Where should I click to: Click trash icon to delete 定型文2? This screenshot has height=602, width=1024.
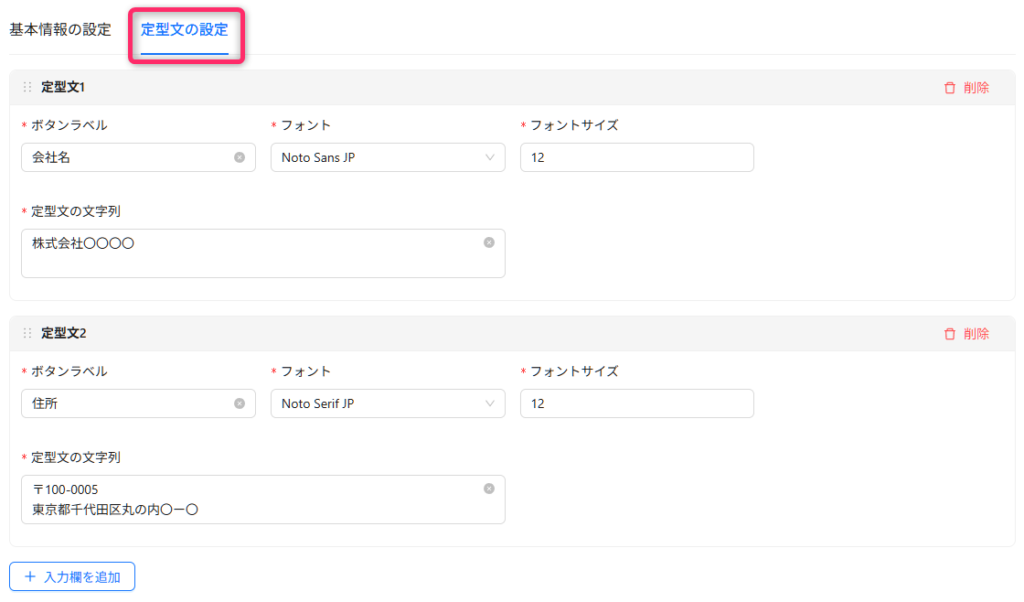tap(950, 334)
